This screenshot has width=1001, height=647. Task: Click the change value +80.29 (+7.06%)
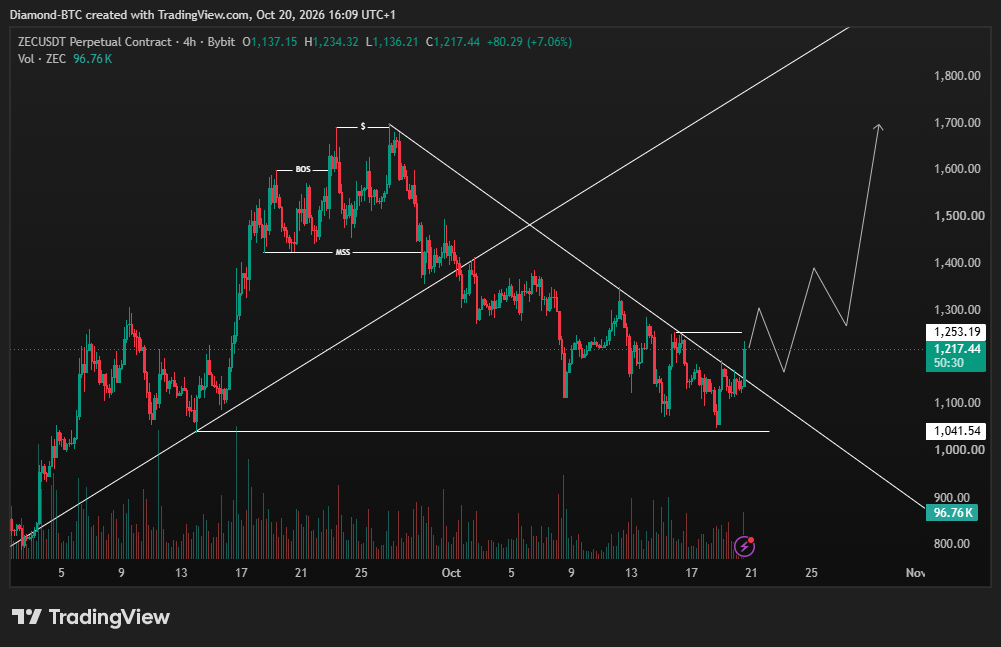coord(529,42)
